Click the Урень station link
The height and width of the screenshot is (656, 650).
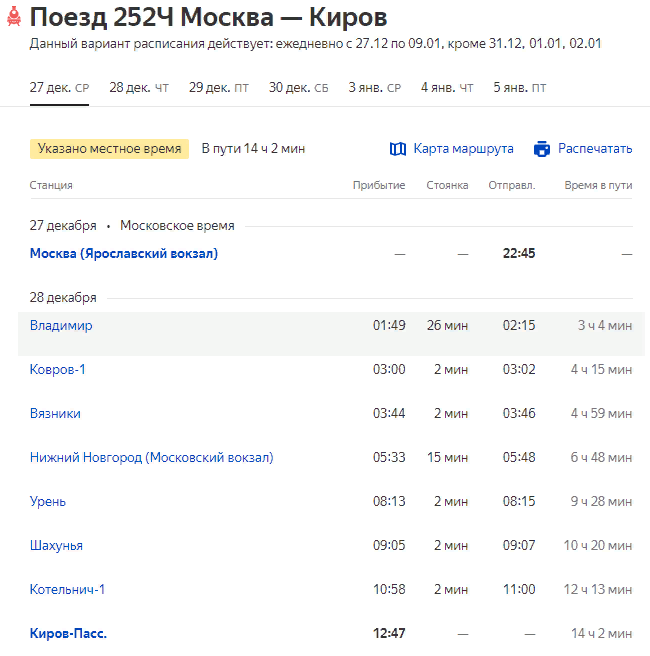point(48,502)
